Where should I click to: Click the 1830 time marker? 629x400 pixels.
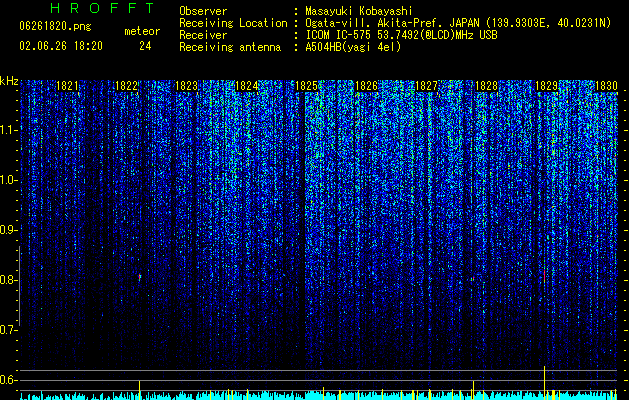606,86
